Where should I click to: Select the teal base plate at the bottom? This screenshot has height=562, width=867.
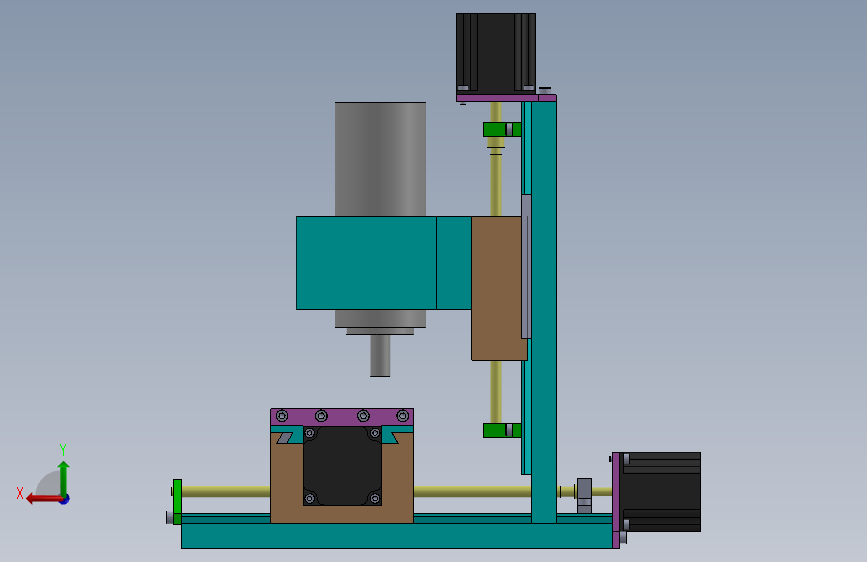397,536
